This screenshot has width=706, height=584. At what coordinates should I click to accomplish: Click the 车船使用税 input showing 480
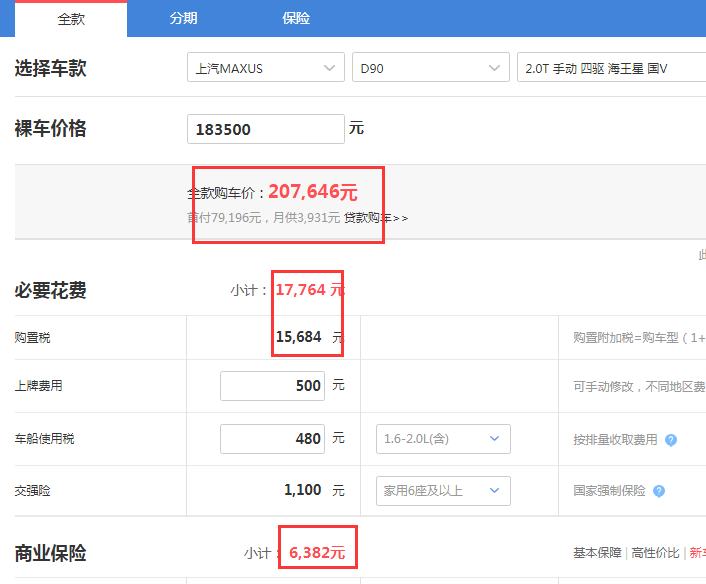coord(272,439)
